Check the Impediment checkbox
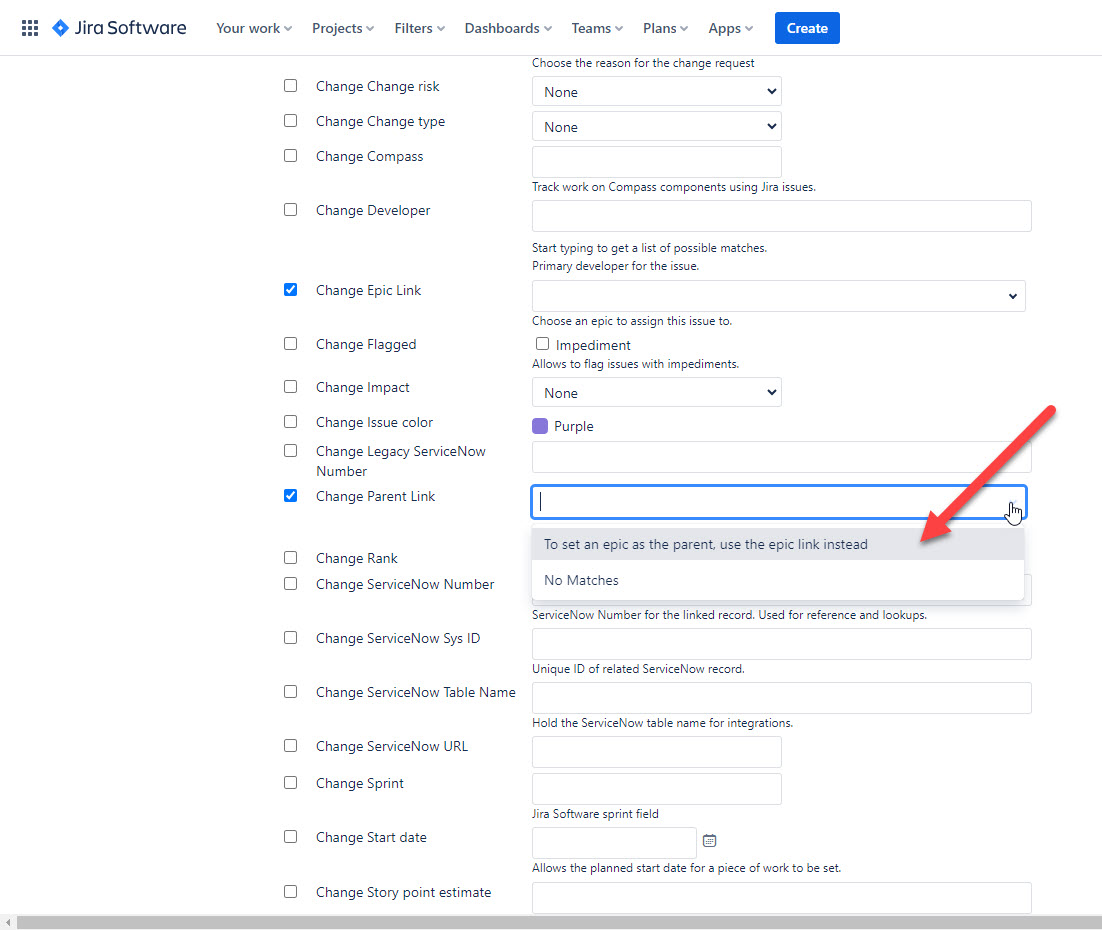 click(x=542, y=343)
